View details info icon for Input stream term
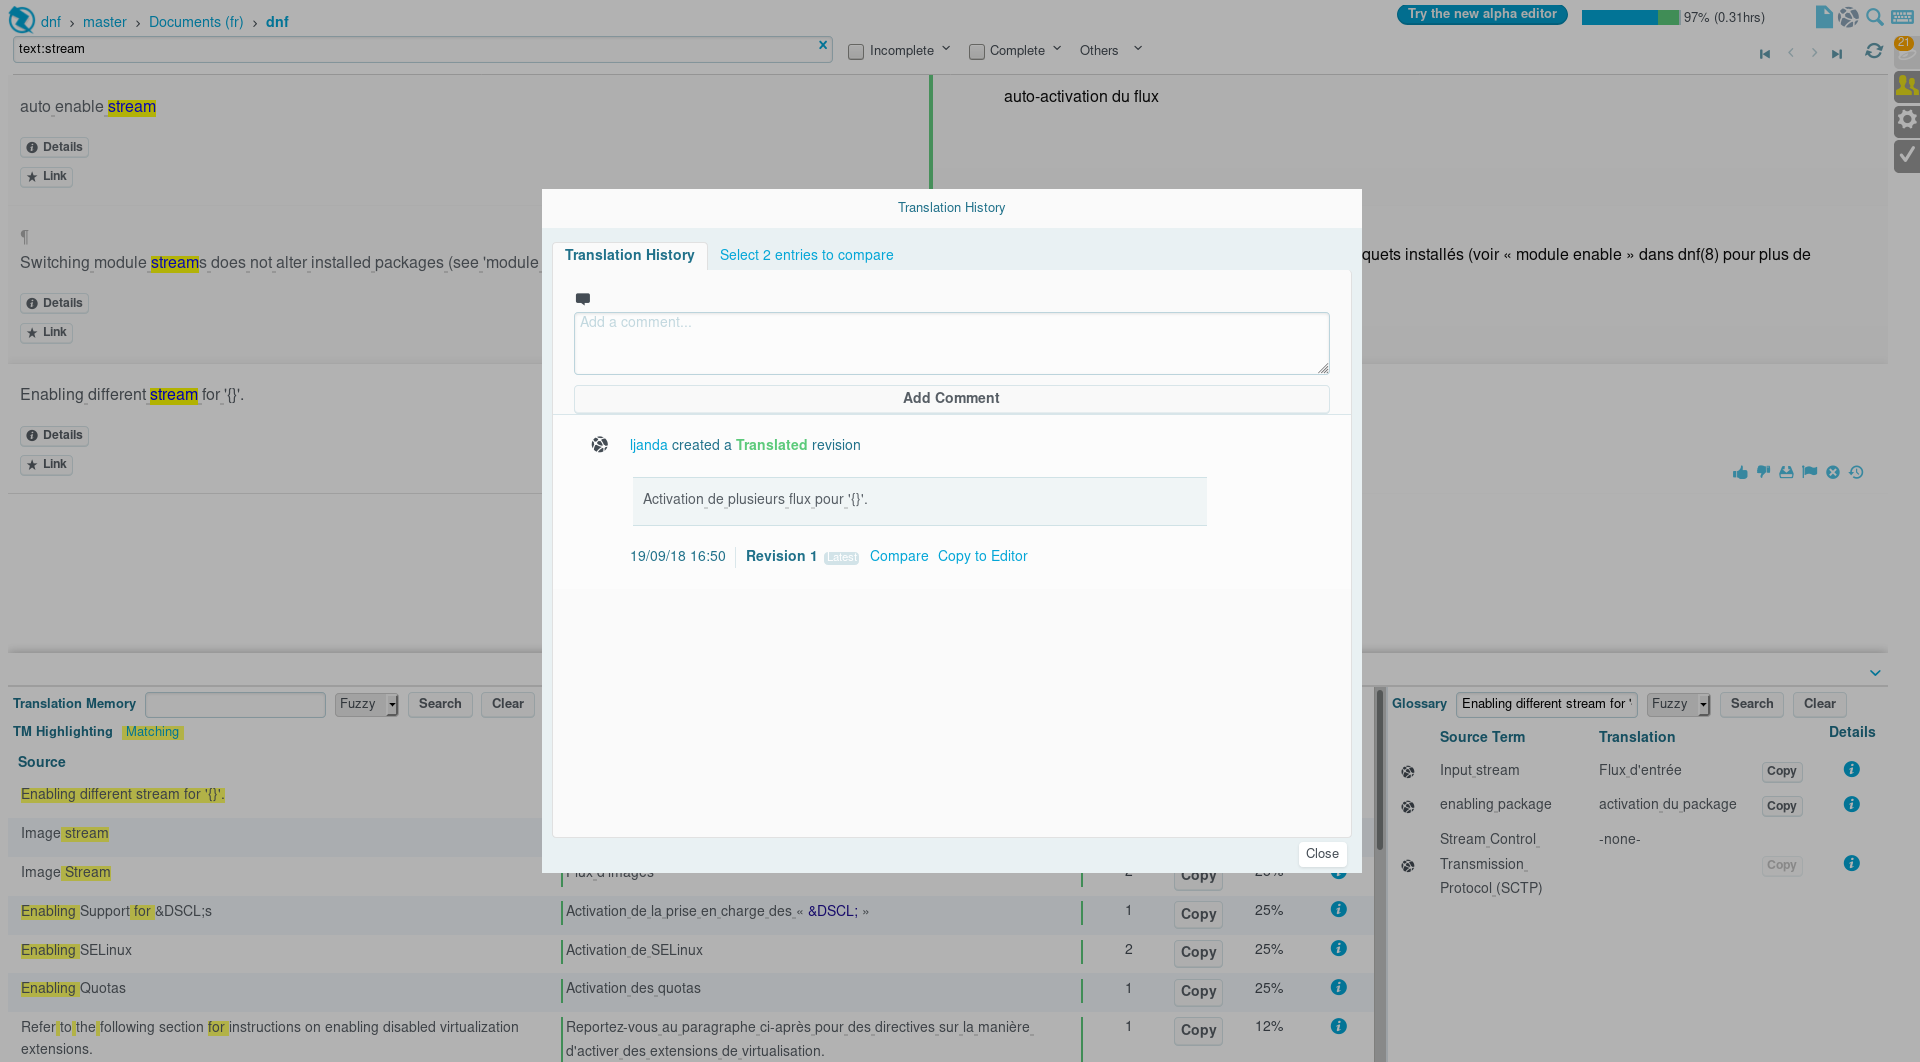Screen dimensions: 1920x1062 tap(1852, 769)
